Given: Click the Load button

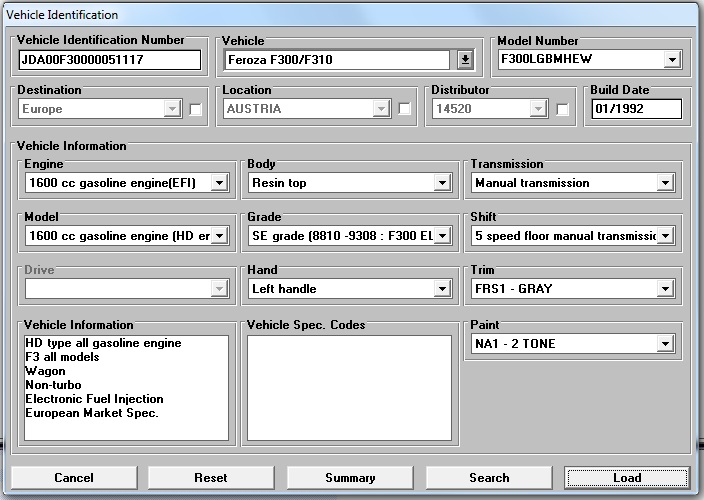Looking at the screenshot, I should tap(627, 478).
